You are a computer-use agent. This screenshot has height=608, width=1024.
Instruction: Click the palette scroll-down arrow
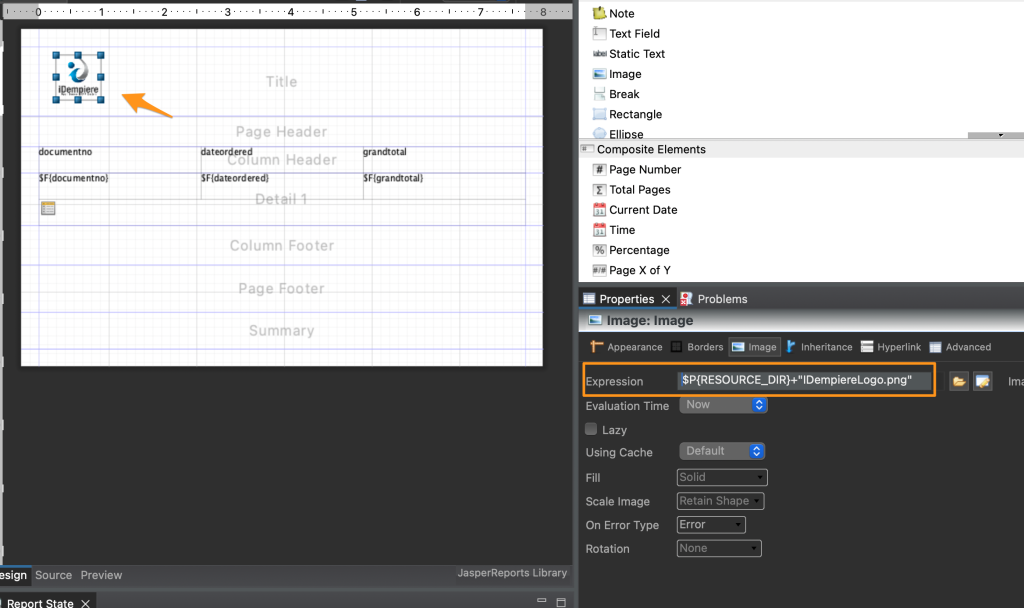(1000, 135)
